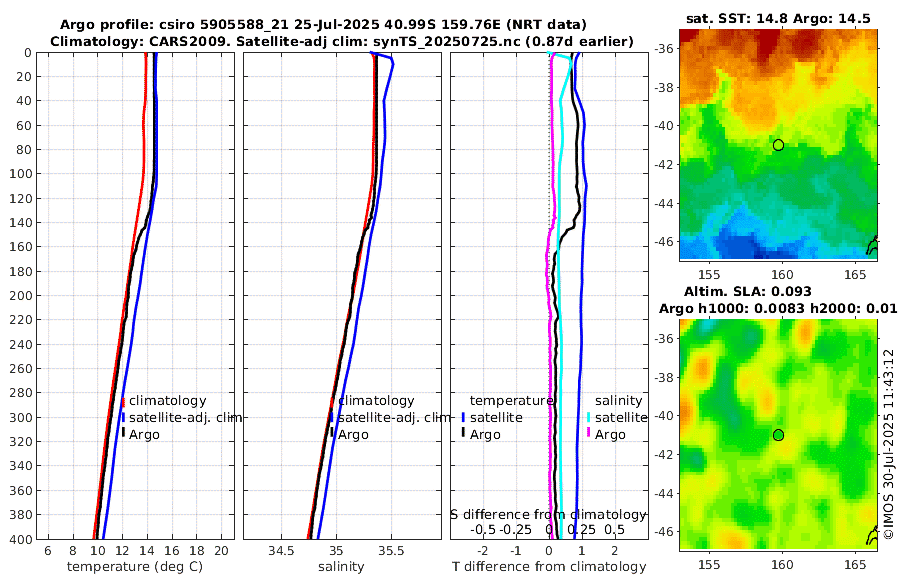Click 'T difference from climatology' axis label
Viewport: 900px width, 580px height.
pyautogui.click(x=549, y=567)
